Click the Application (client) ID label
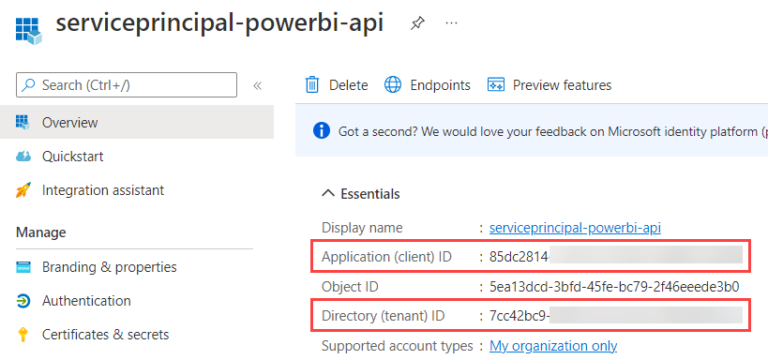The image size is (768, 360). coord(387,257)
